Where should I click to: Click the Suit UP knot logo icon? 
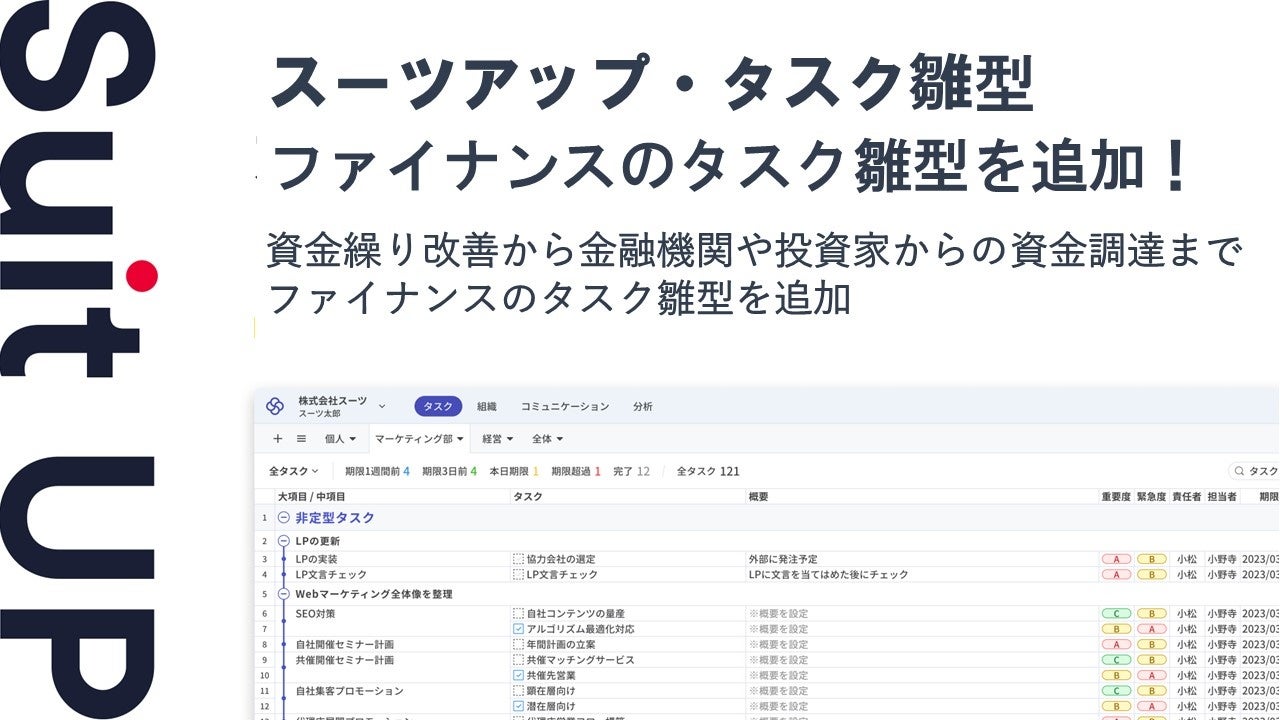pos(275,406)
